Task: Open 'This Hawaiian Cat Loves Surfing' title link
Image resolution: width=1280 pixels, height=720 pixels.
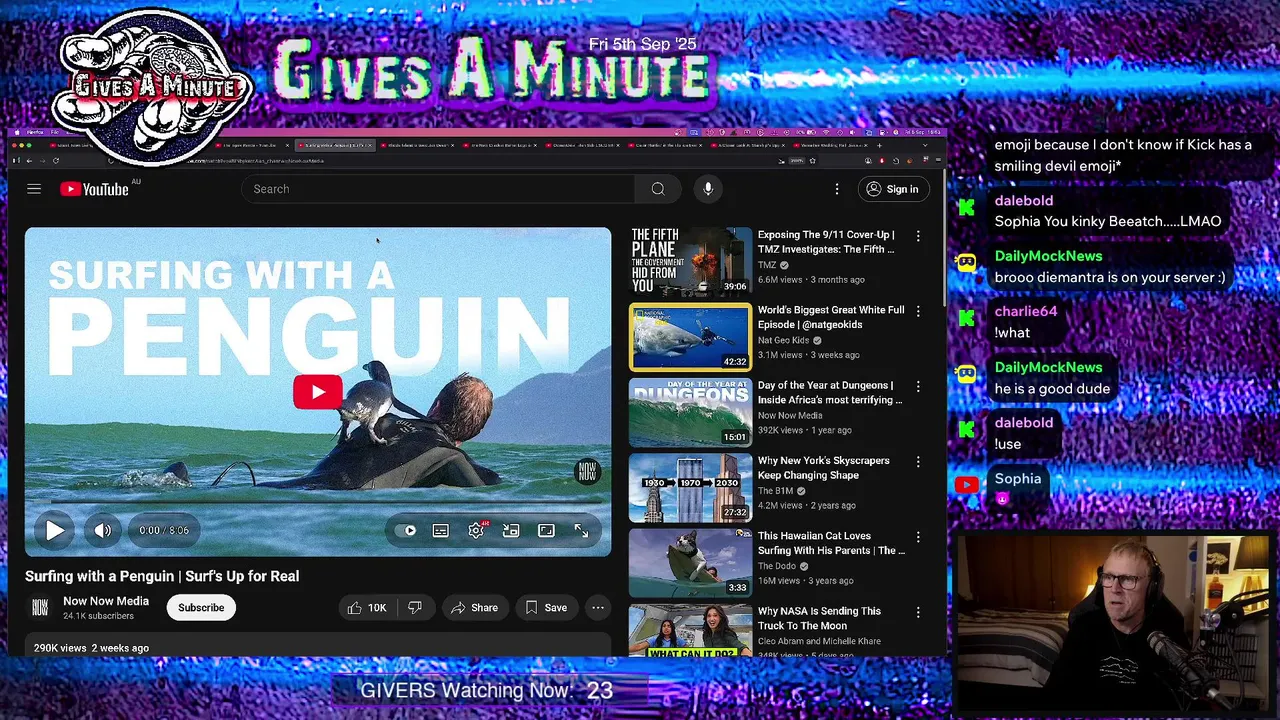Action: point(831,543)
